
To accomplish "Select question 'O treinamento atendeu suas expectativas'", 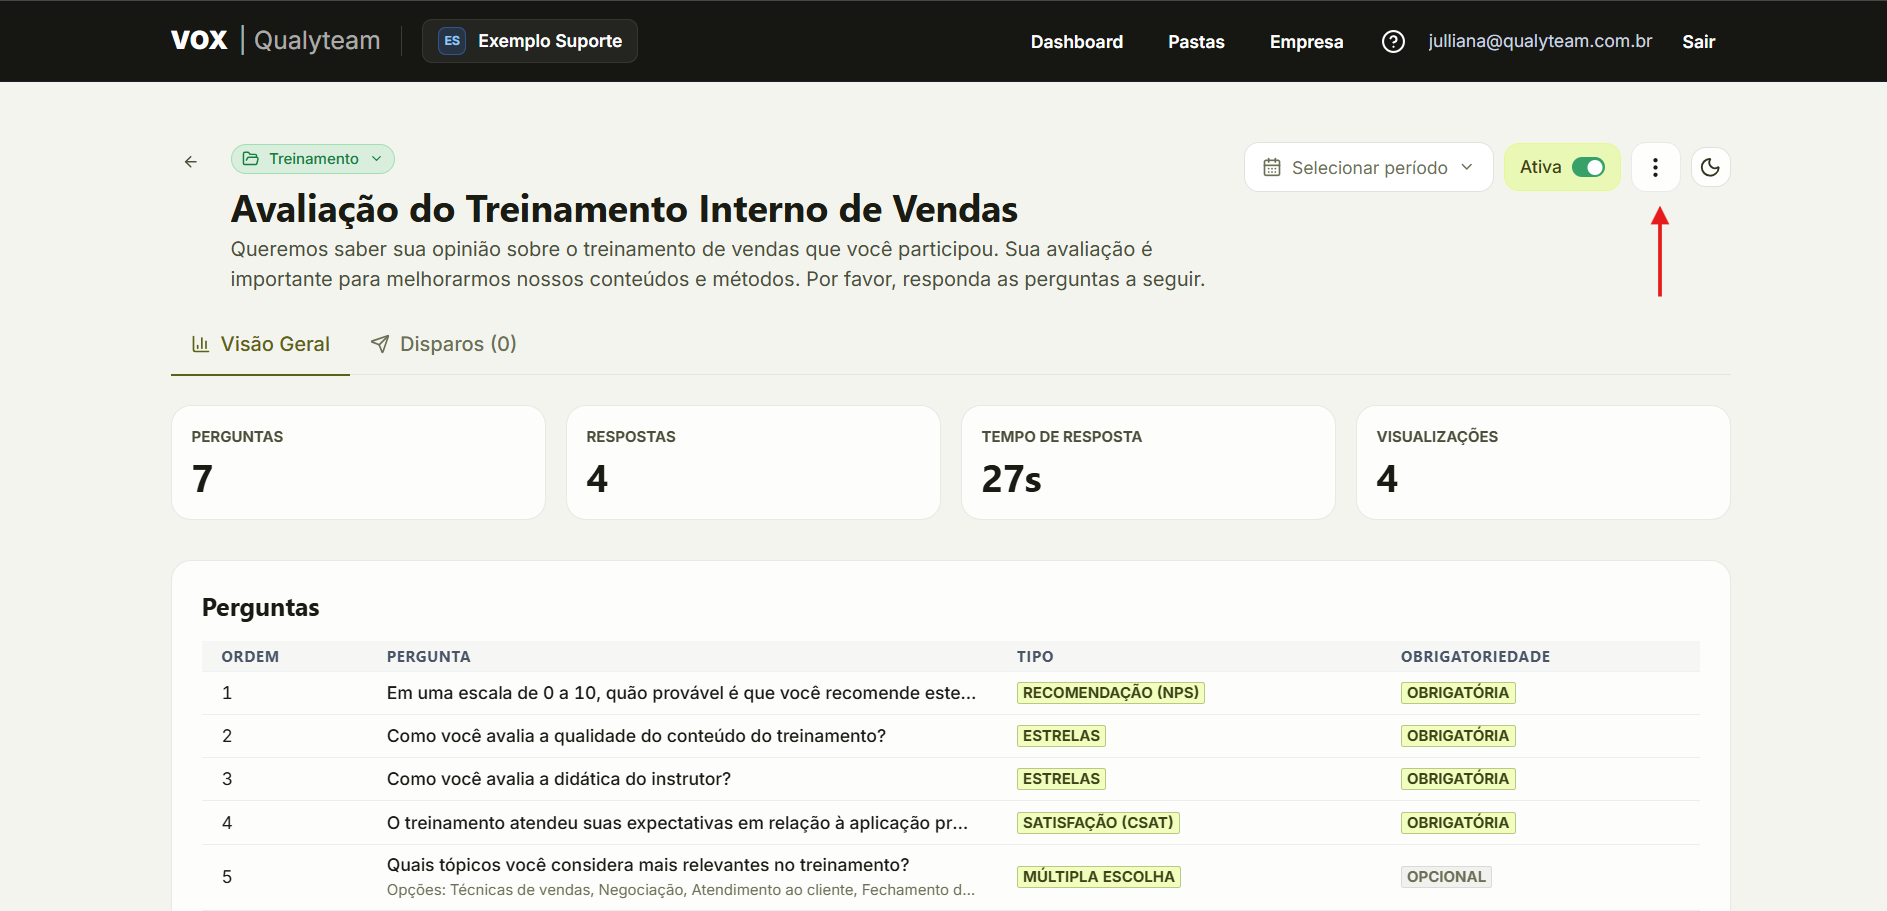I will (x=677, y=823).
